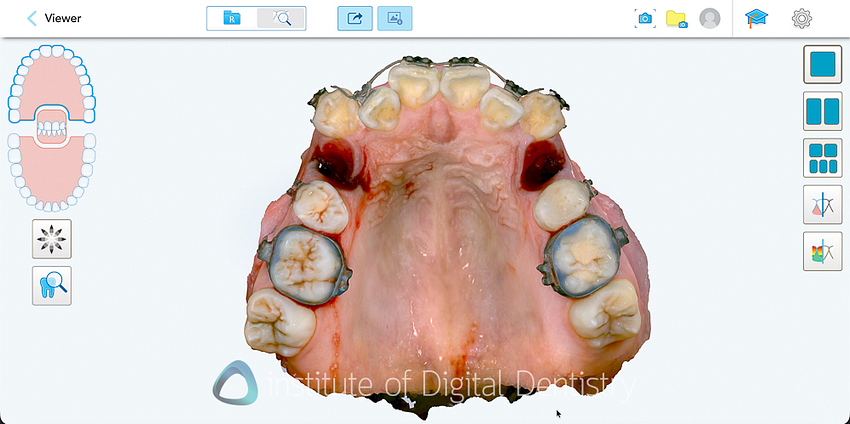The height and width of the screenshot is (424, 850).
Task: Open the user profile avatar
Action: [x=710, y=18]
